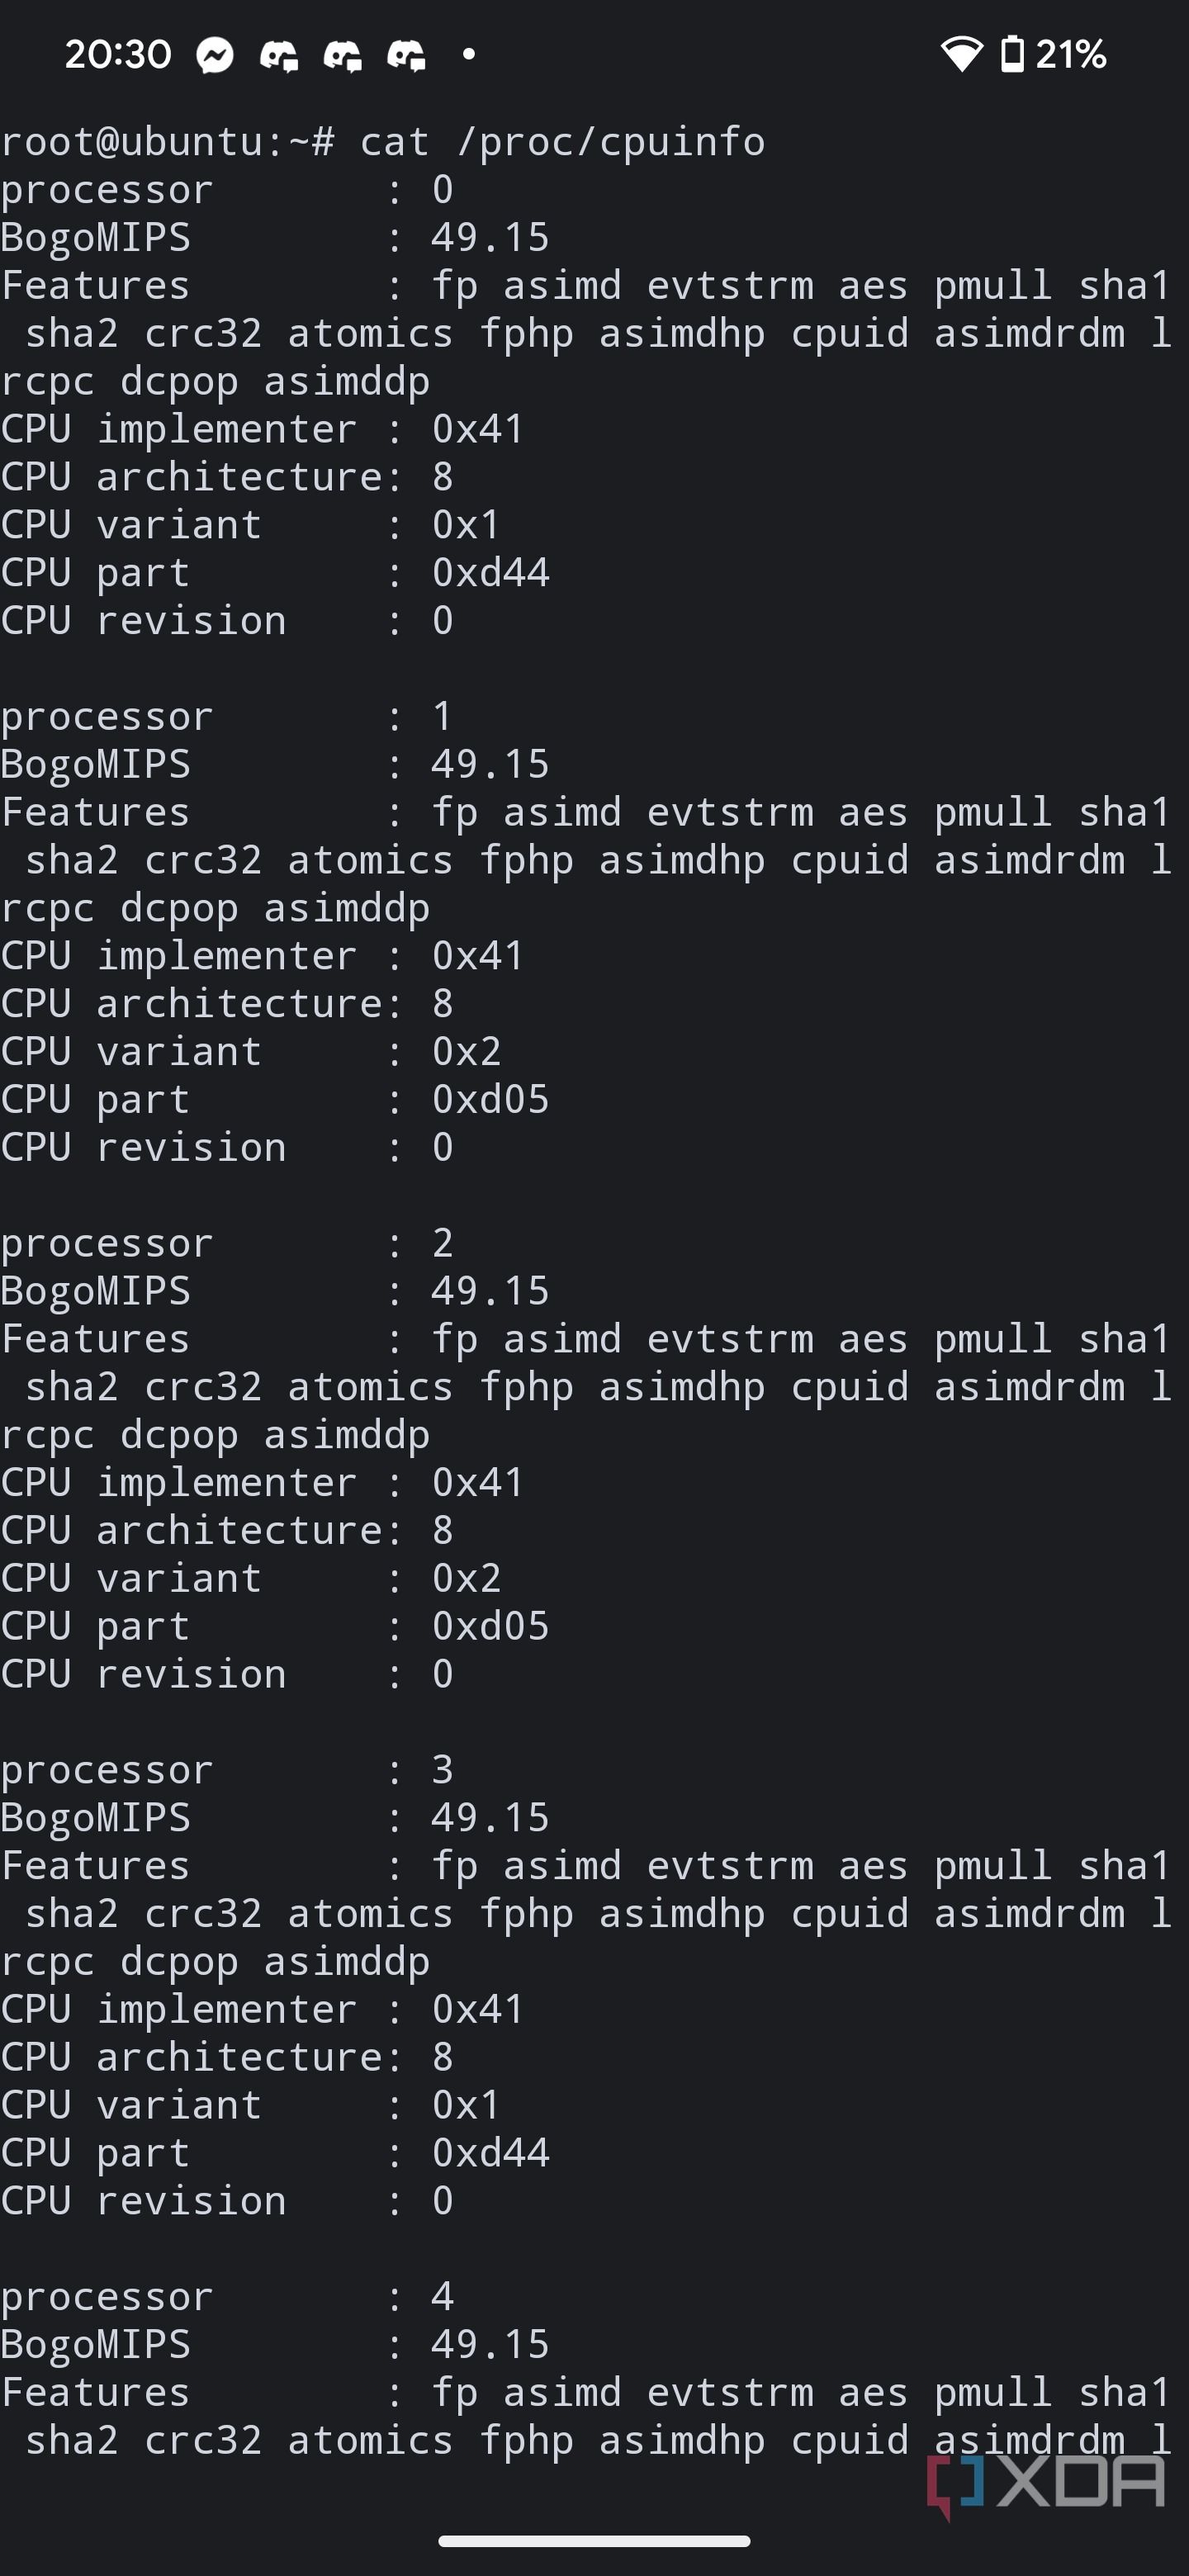Click the "processor : 0" output line
This screenshot has height=2576, width=1189.
tap(227, 190)
